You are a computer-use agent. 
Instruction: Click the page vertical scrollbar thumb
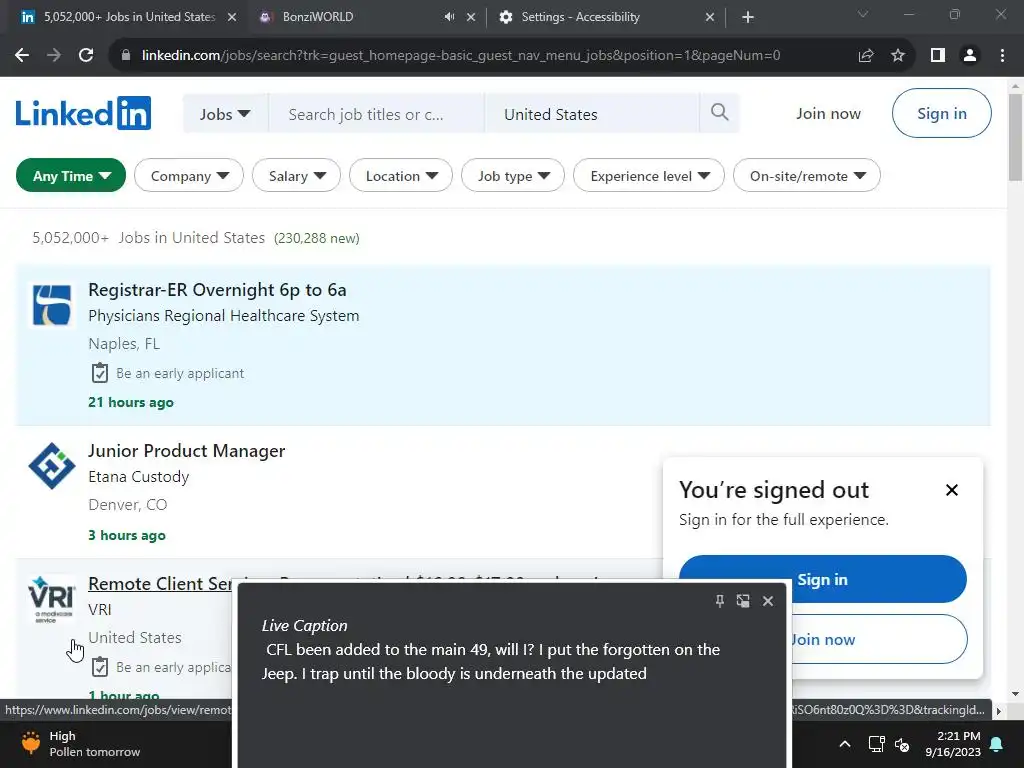point(1015,137)
